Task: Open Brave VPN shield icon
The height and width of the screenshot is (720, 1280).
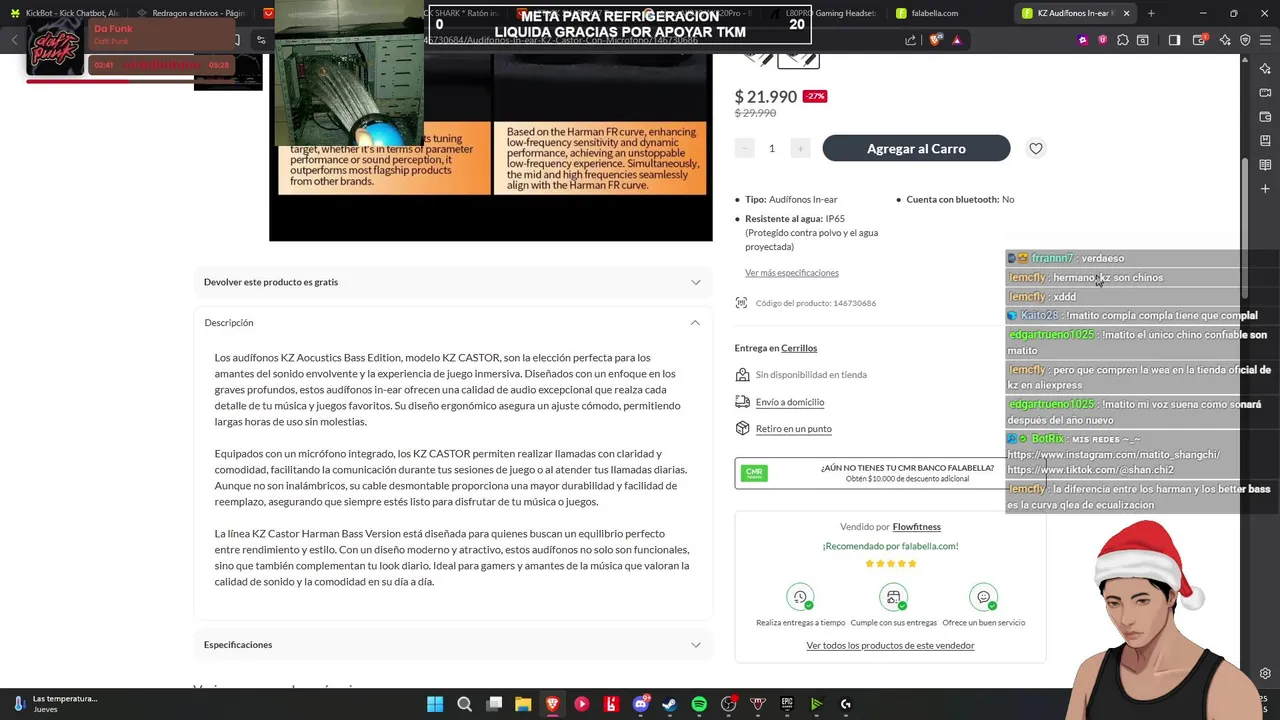Action: click(x=1245, y=40)
